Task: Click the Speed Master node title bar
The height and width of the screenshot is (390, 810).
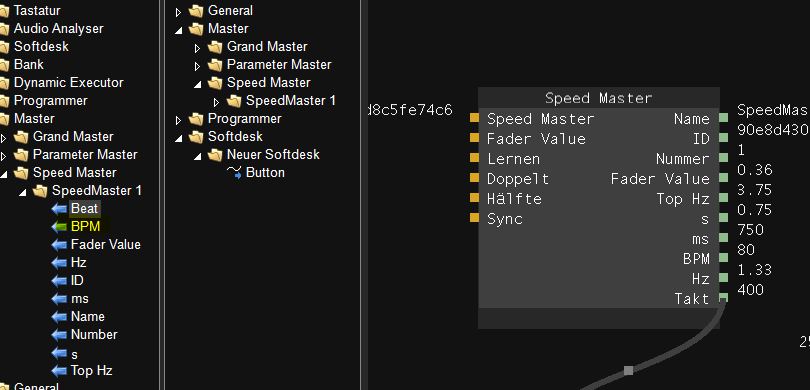Action: (x=599, y=98)
